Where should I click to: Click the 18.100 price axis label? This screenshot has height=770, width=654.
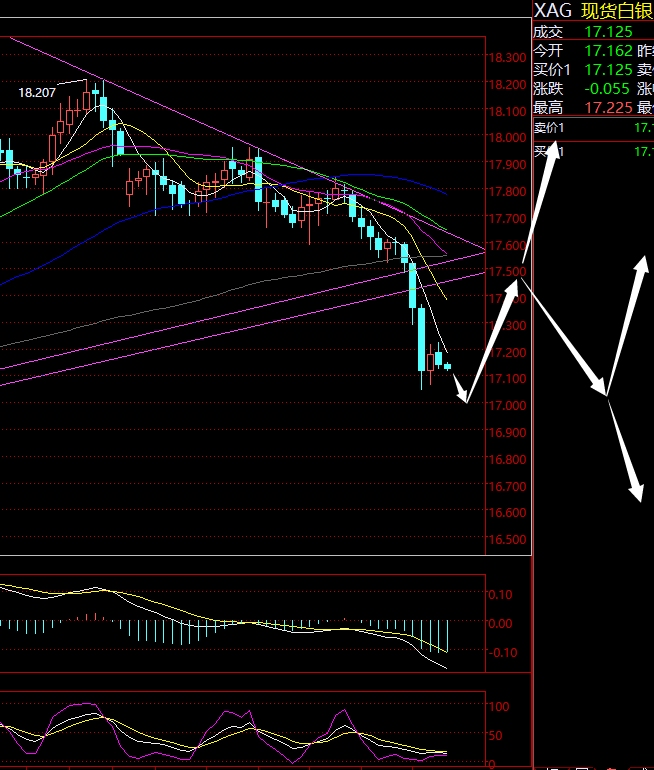(508, 111)
